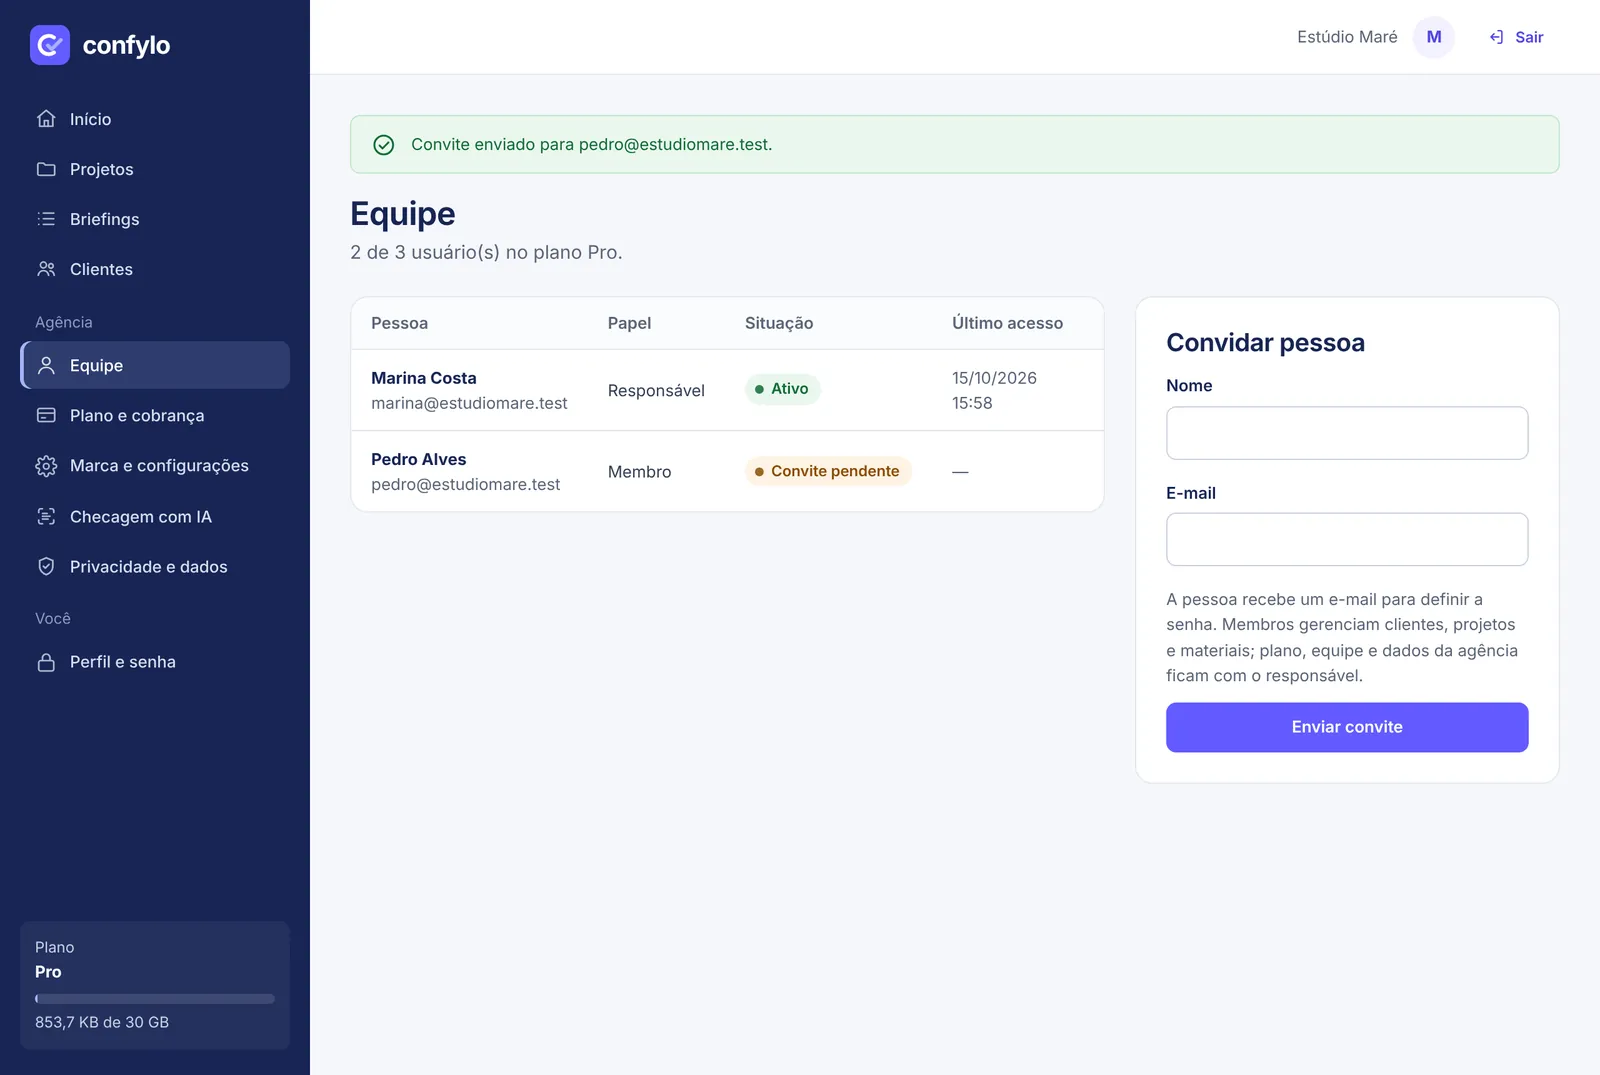Click the E-mail input field
The image size is (1600, 1075).
pos(1347,540)
